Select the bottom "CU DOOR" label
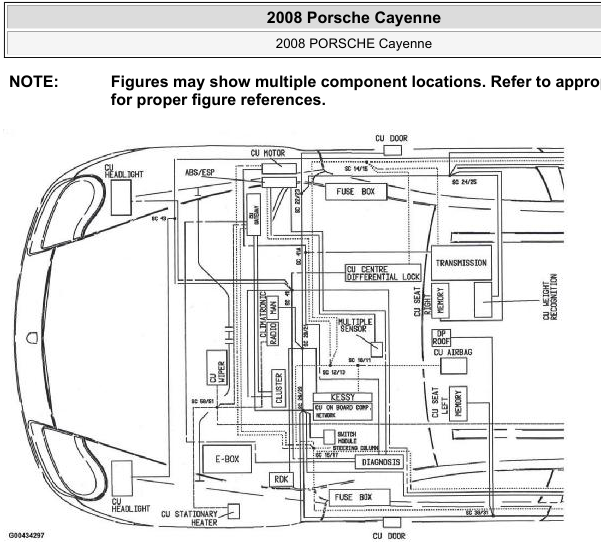Viewport: 601px width, 544px height. 389,536
